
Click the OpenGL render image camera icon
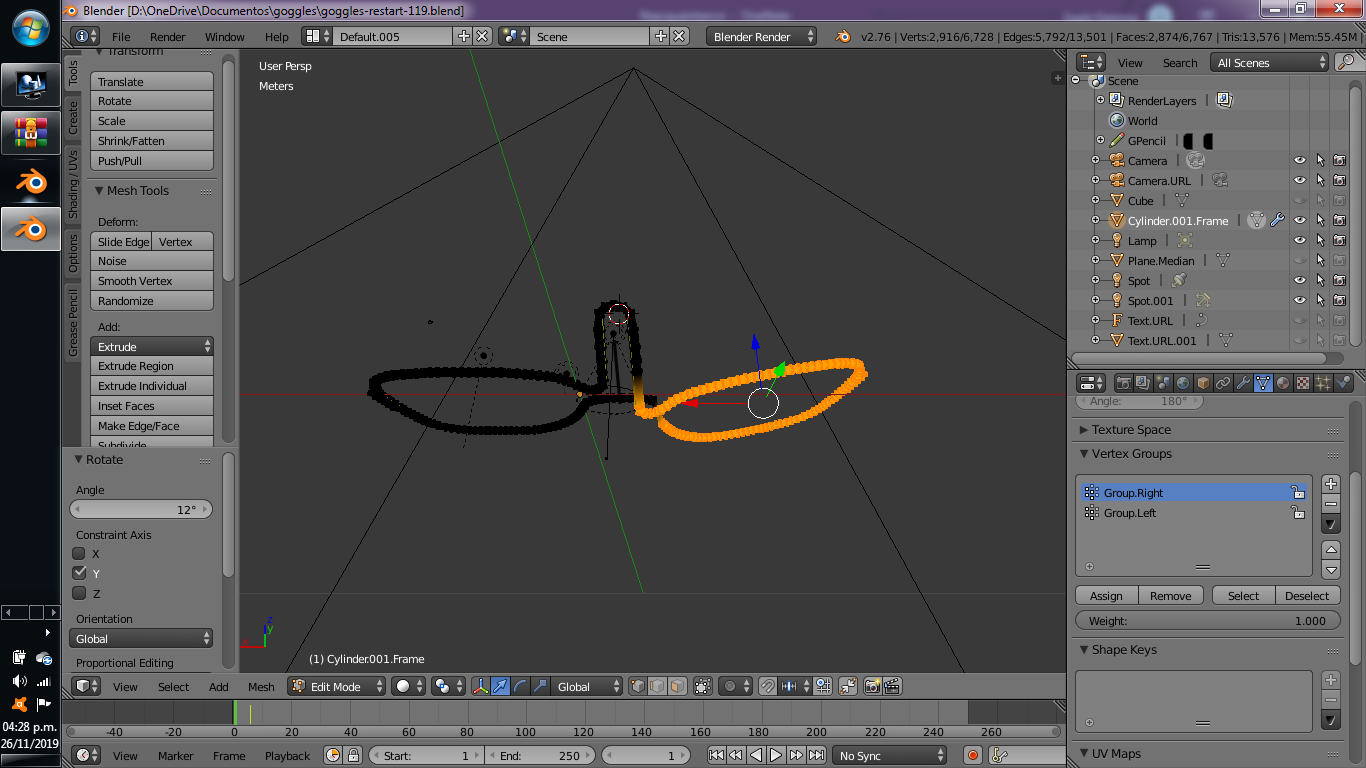point(872,686)
